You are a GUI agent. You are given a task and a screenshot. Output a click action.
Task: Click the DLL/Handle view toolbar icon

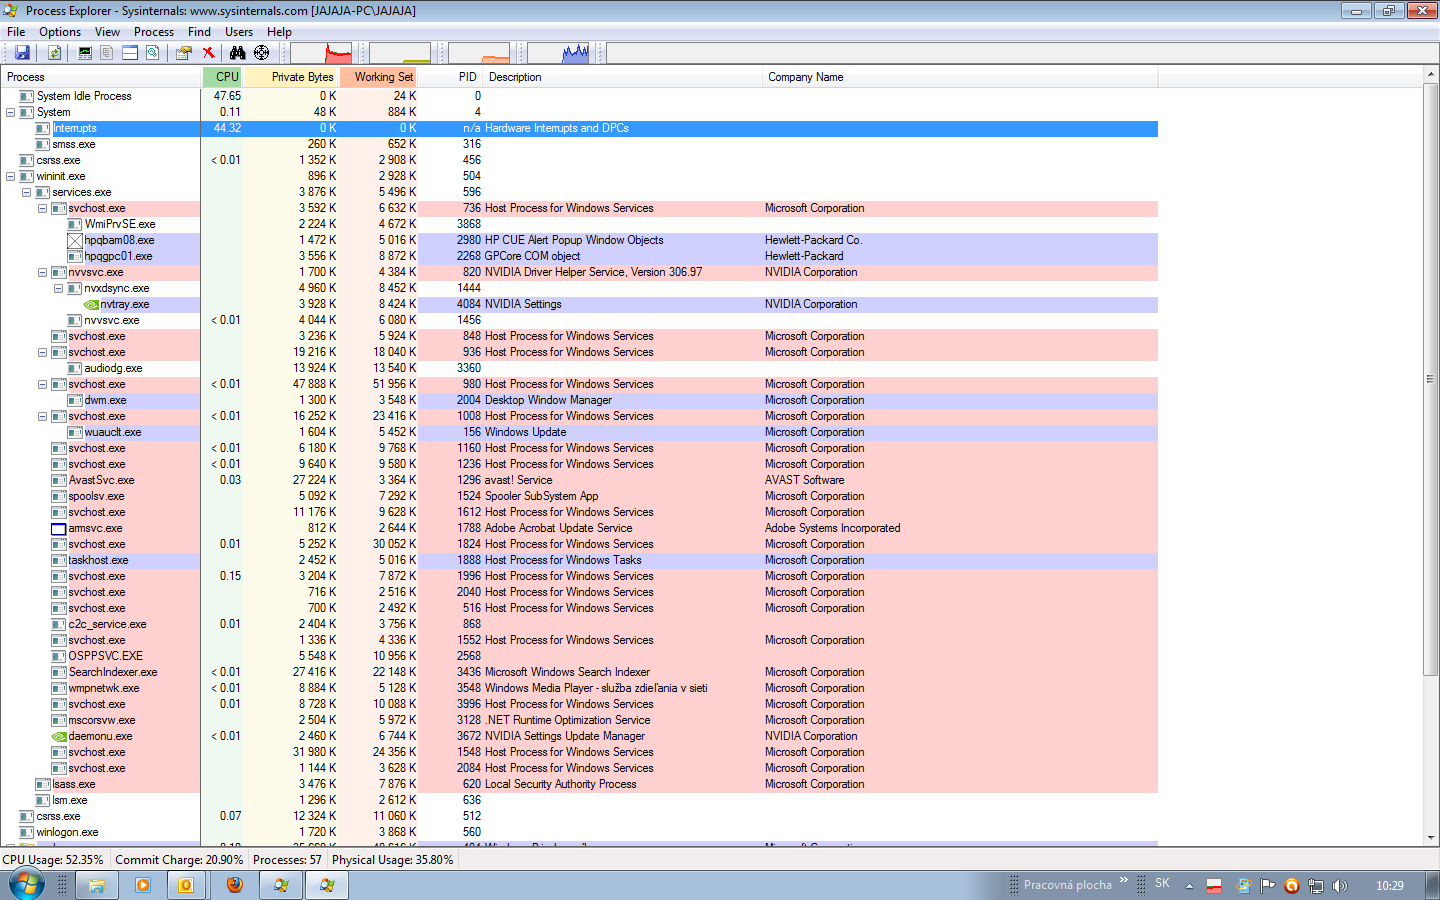(x=152, y=53)
